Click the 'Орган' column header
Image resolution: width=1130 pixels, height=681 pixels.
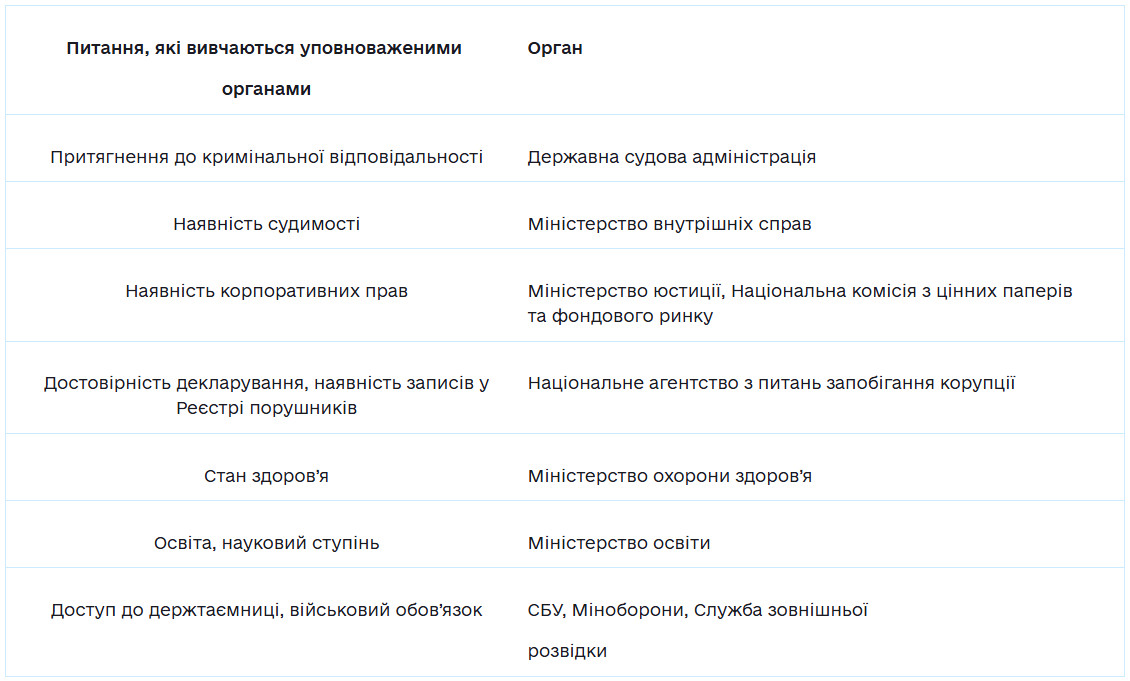(555, 48)
